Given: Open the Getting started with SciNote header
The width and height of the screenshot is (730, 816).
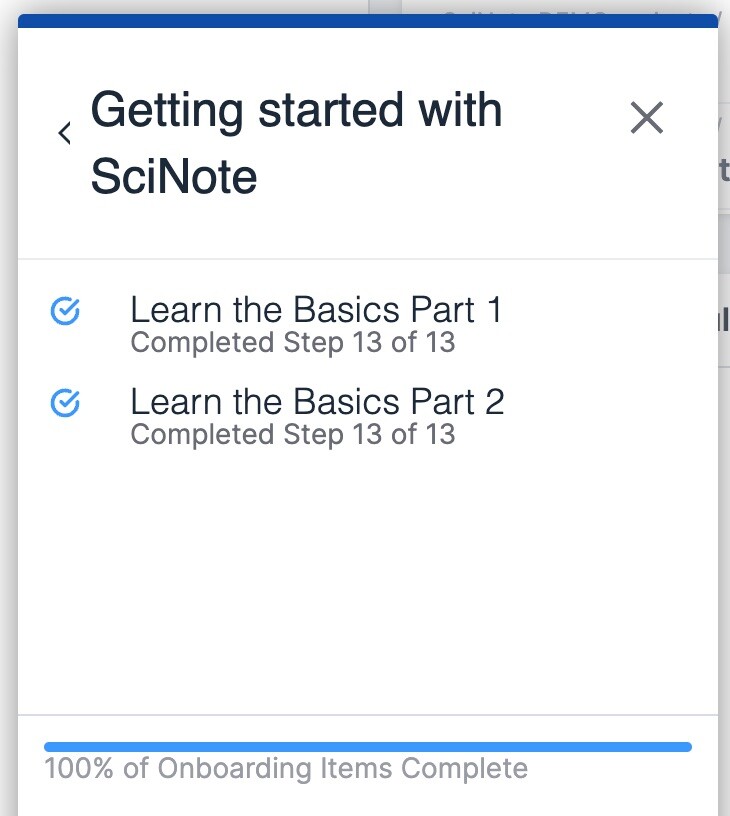Looking at the screenshot, I should 296,143.
